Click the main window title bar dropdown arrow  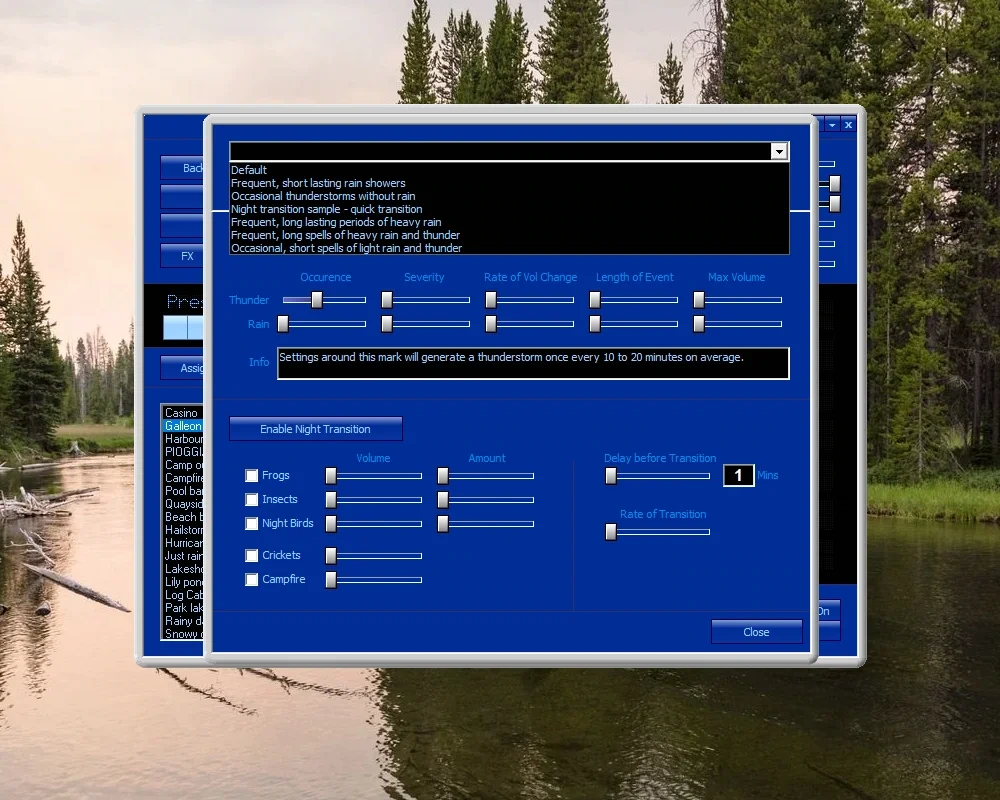tap(832, 125)
